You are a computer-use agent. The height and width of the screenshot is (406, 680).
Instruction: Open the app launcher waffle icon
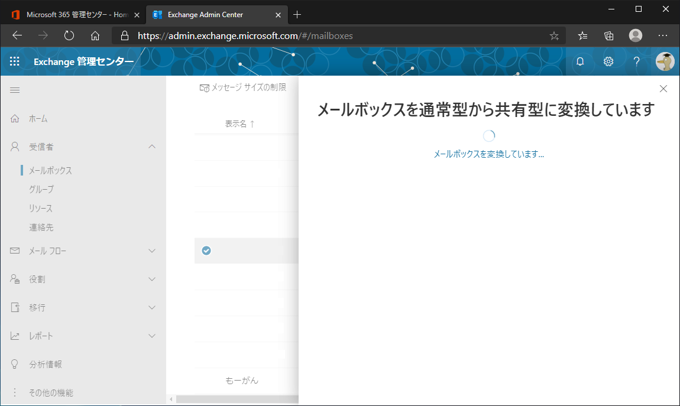(x=14, y=61)
